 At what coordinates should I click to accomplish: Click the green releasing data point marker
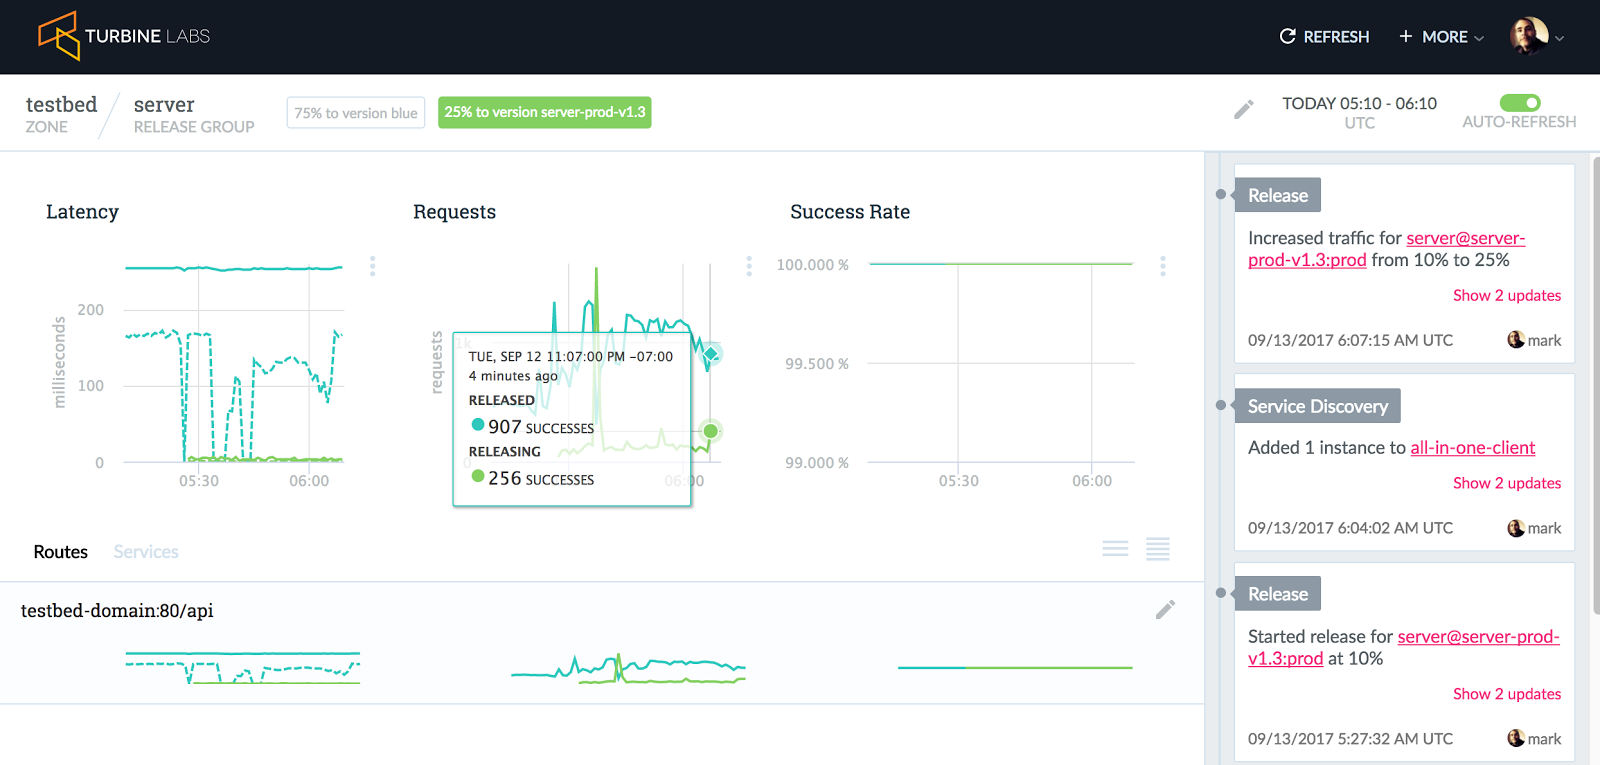pos(711,431)
